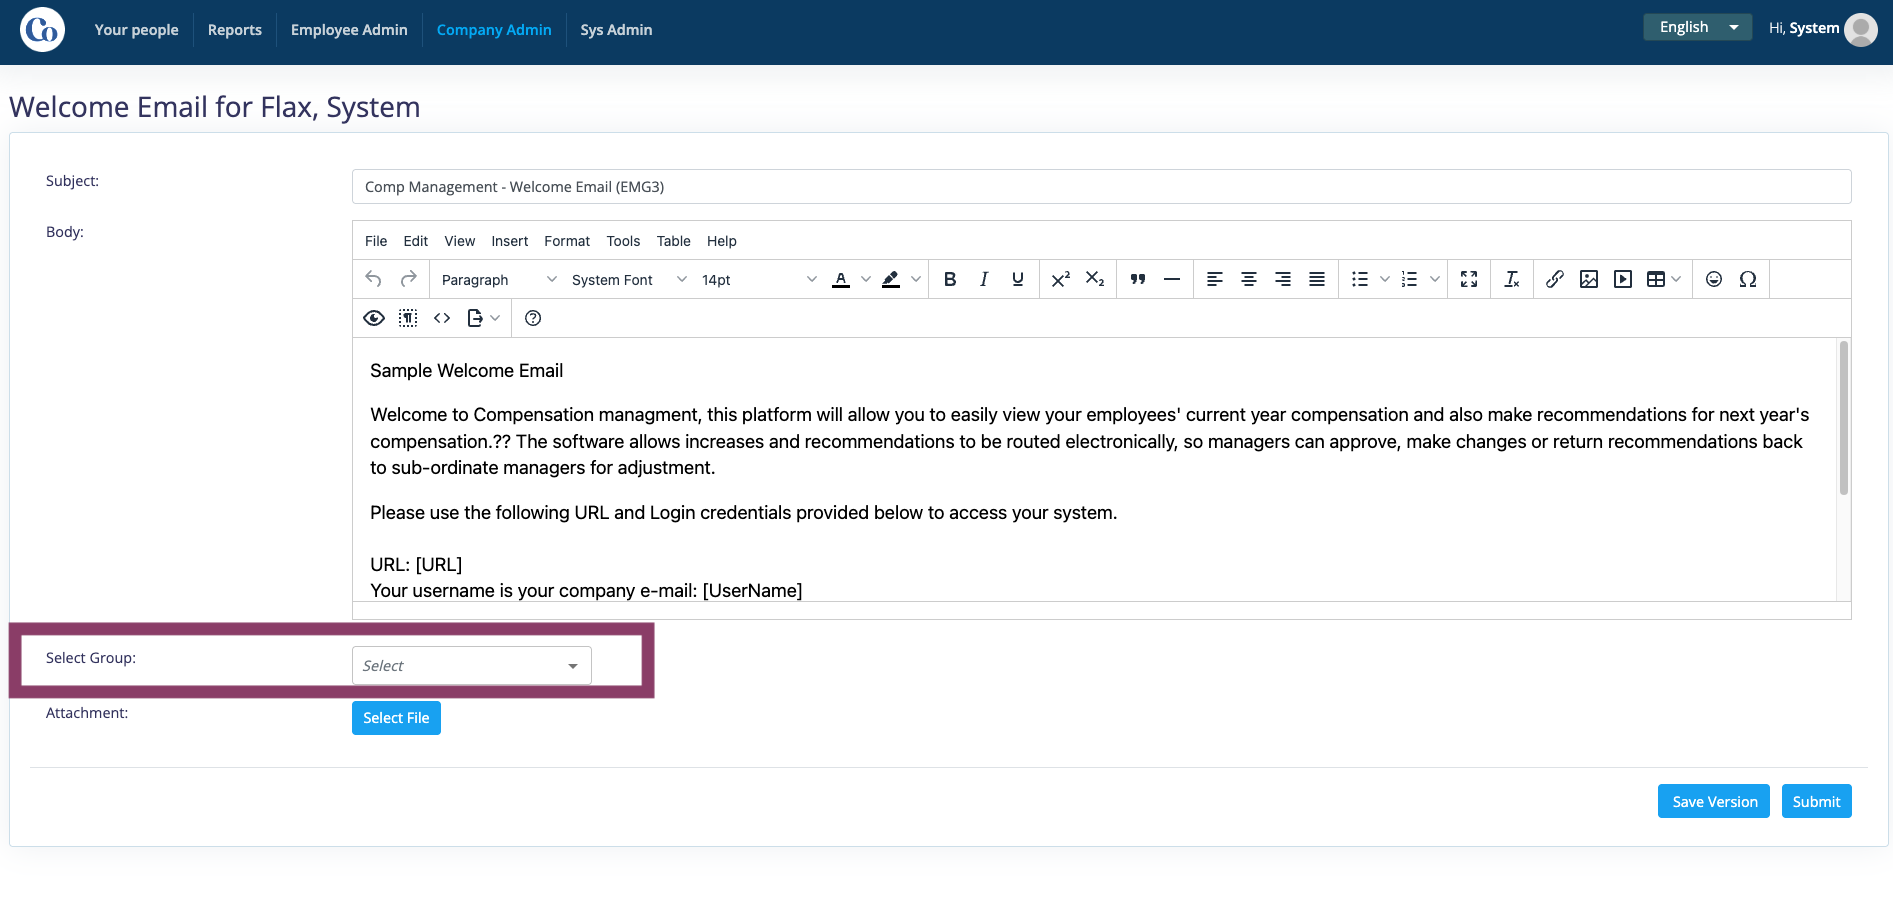Screen dimensions: 1893x922
Task: Click the special character omega icon
Action: (1748, 280)
